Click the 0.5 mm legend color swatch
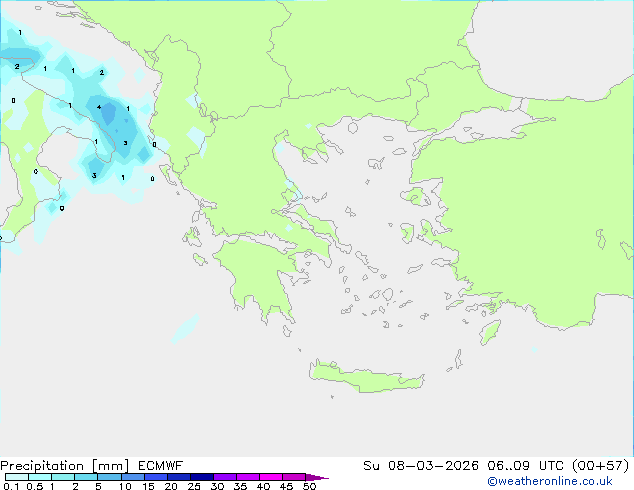634x490 pixels. point(40,477)
